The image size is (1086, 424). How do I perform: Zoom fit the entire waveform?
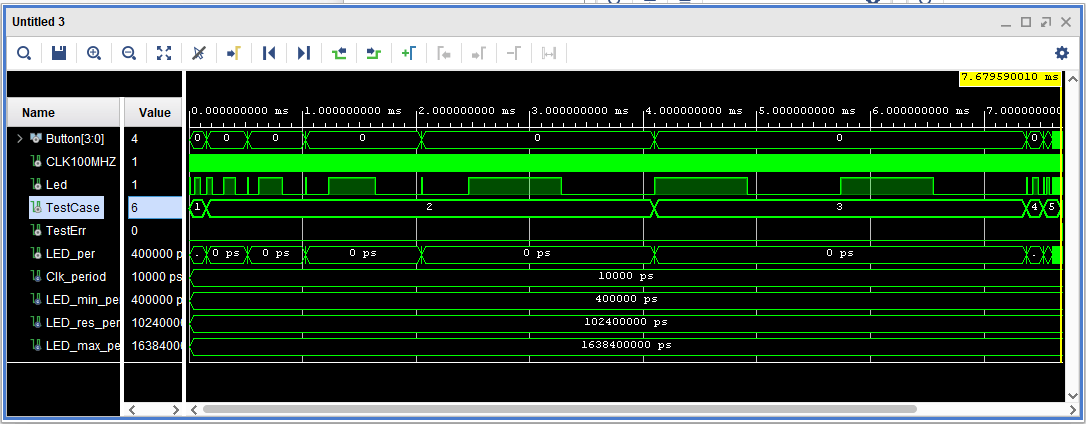(x=164, y=53)
